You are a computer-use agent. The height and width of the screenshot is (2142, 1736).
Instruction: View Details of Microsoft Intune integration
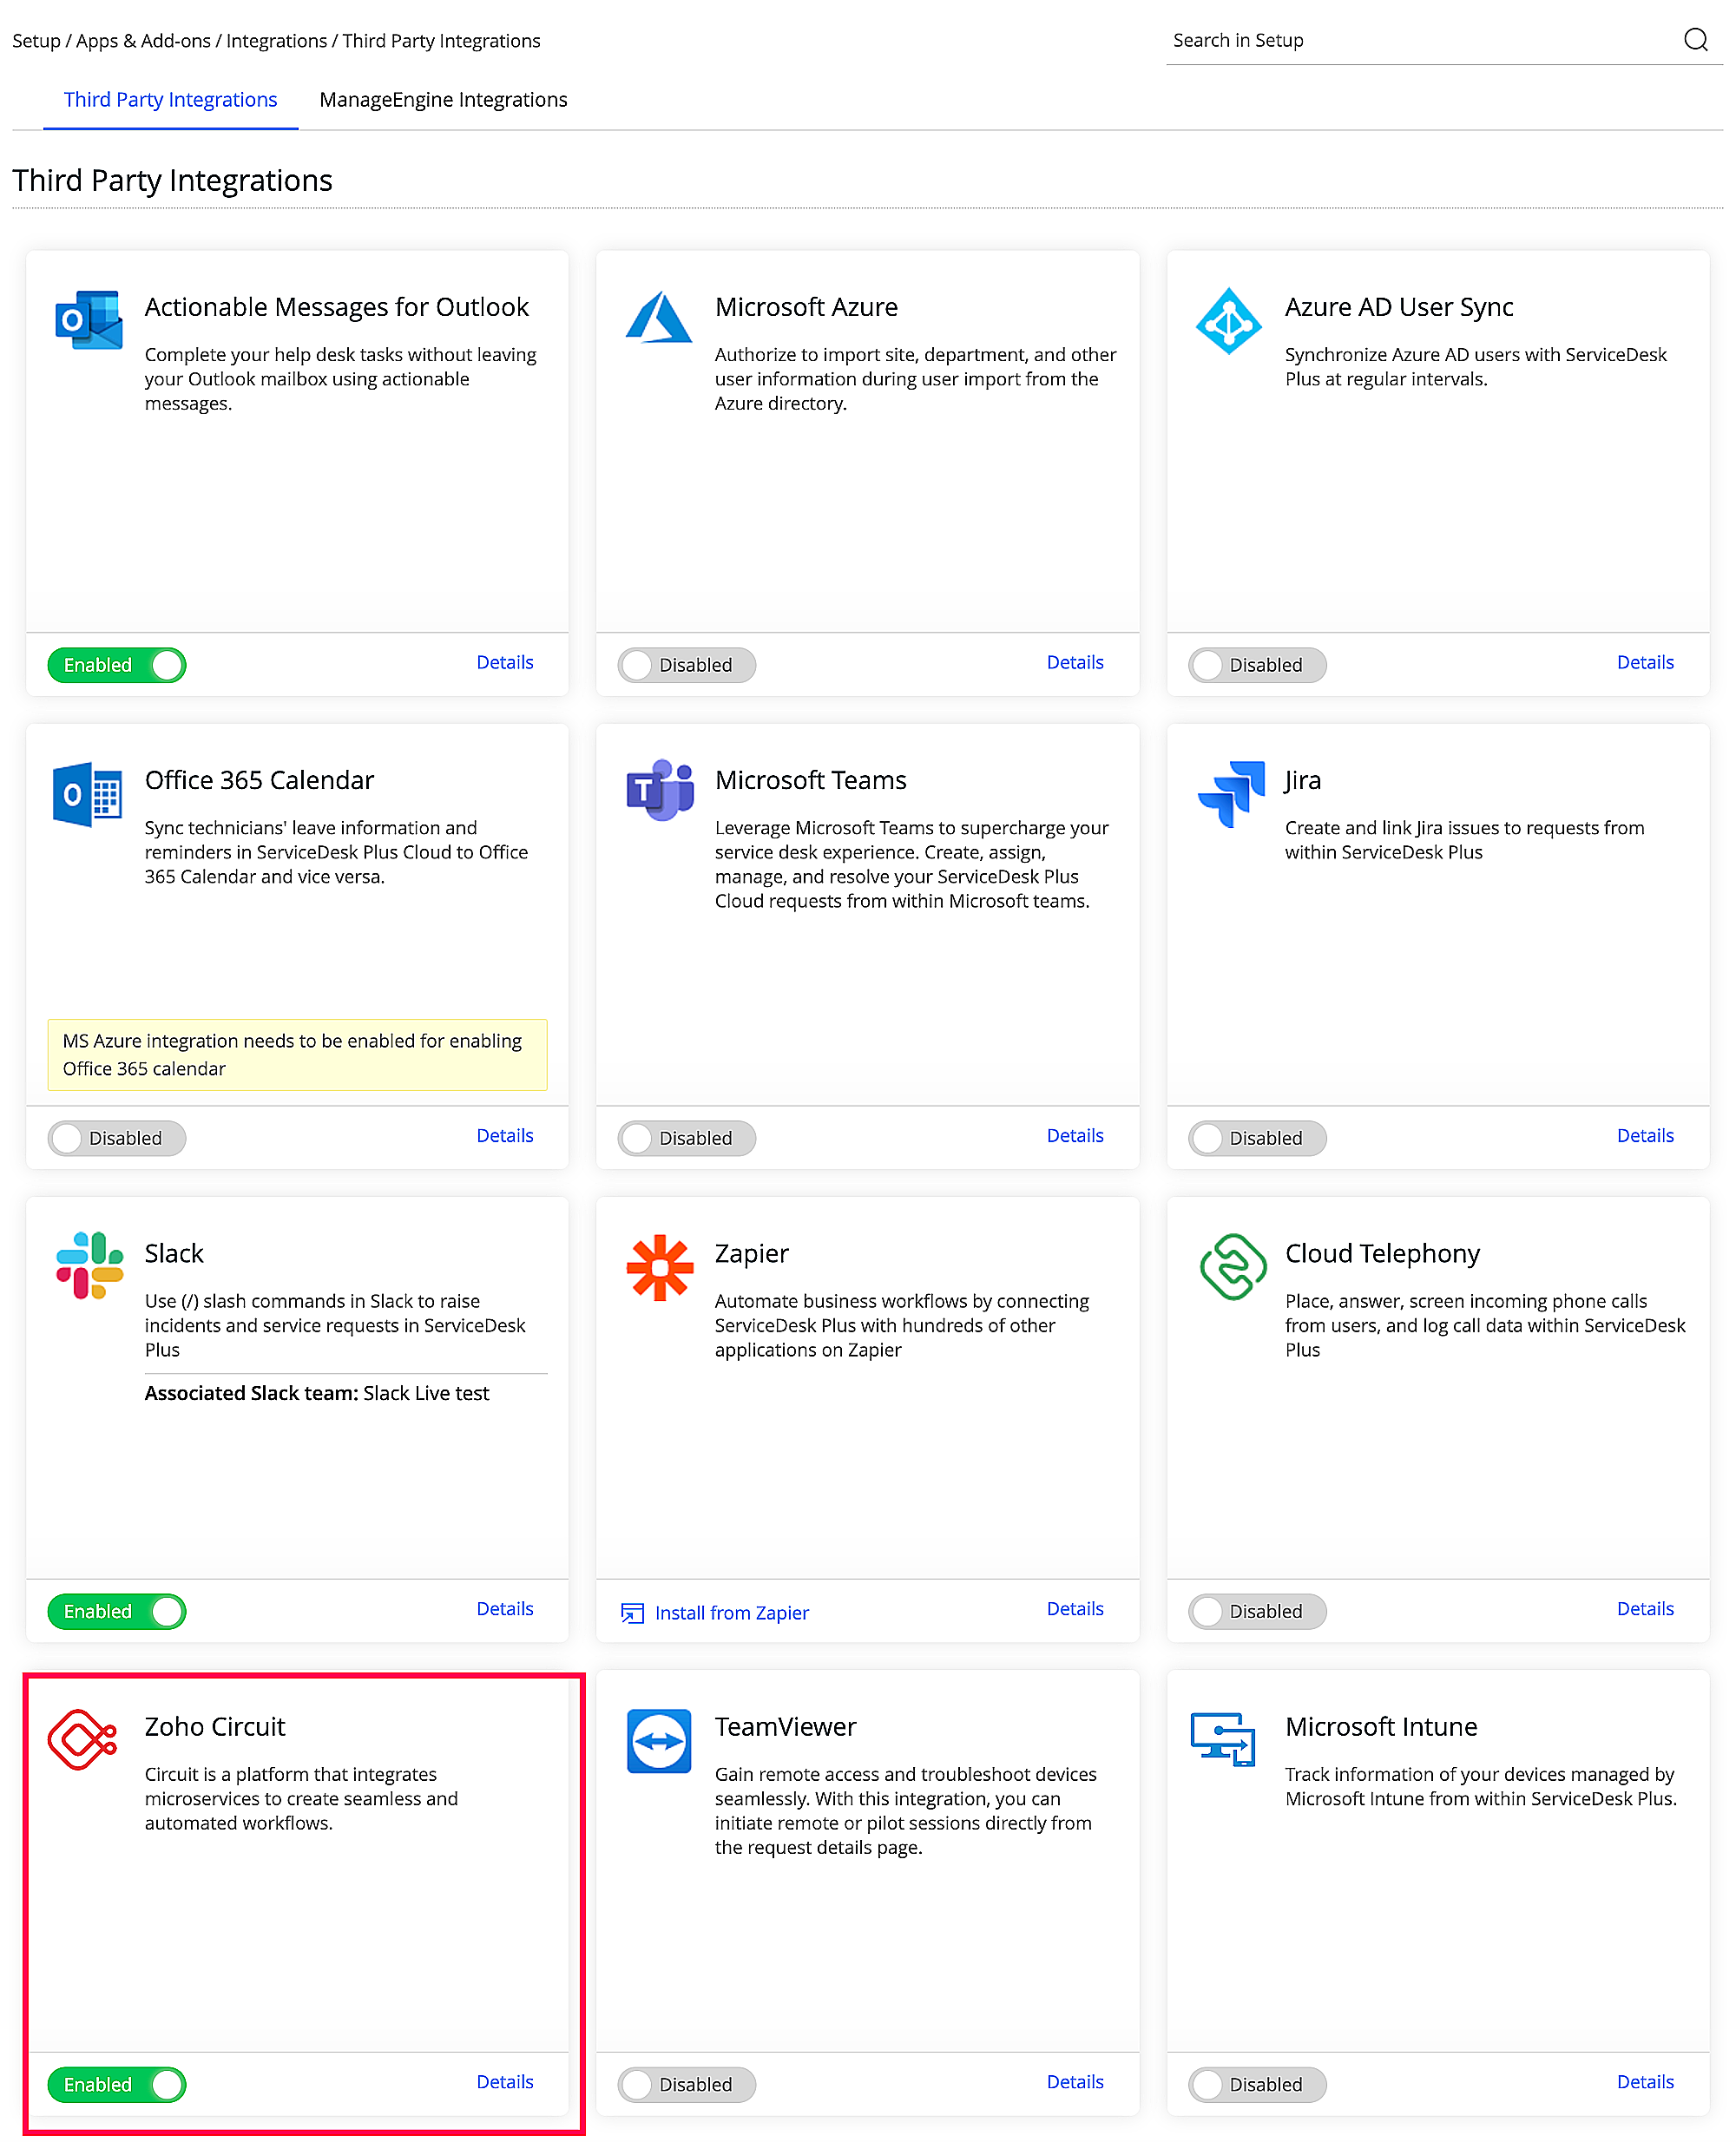pyautogui.click(x=1645, y=2082)
